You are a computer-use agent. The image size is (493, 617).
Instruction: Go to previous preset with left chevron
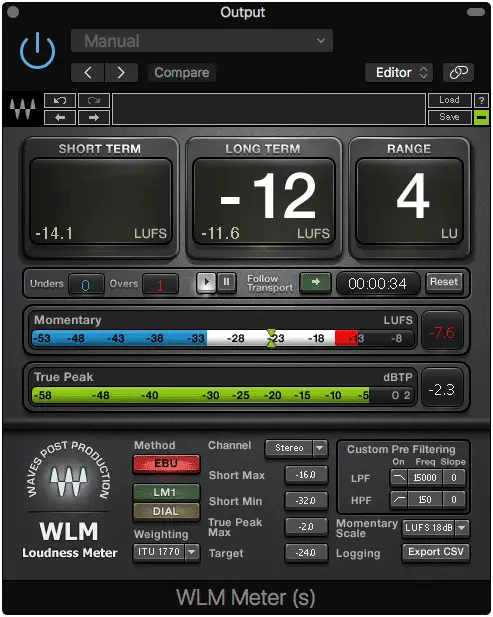[88, 72]
